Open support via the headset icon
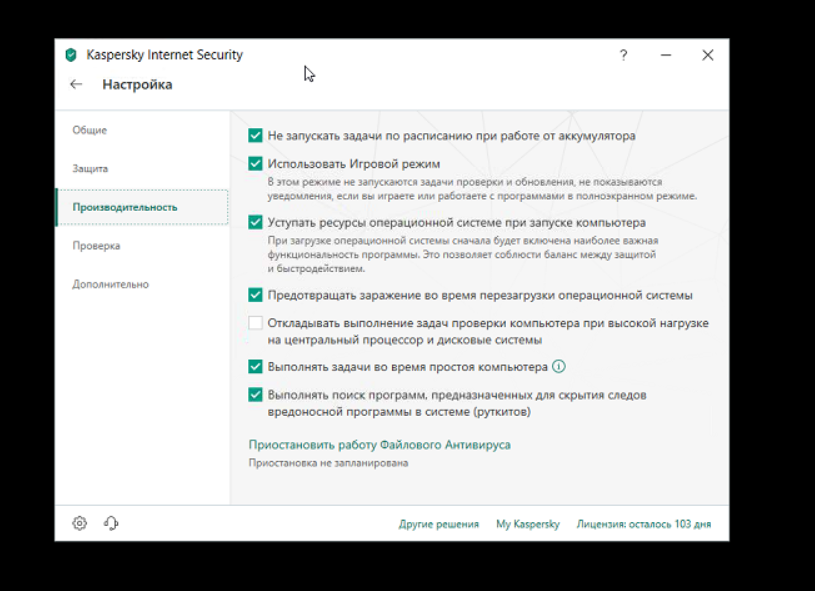Image resolution: width=815 pixels, height=591 pixels. [x=111, y=523]
